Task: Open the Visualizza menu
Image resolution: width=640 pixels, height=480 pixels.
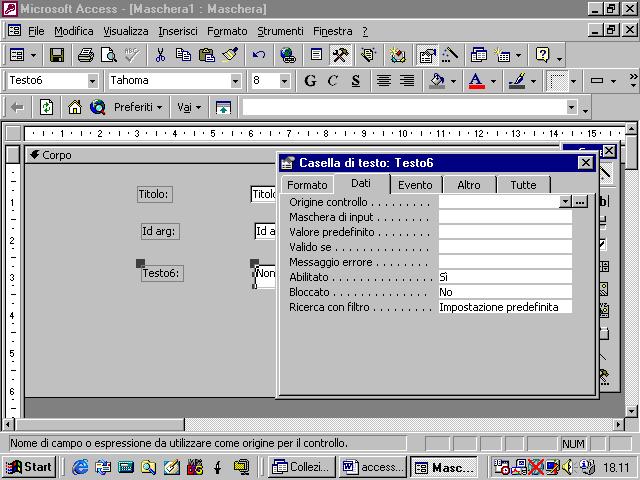Action: [x=126, y=31]
